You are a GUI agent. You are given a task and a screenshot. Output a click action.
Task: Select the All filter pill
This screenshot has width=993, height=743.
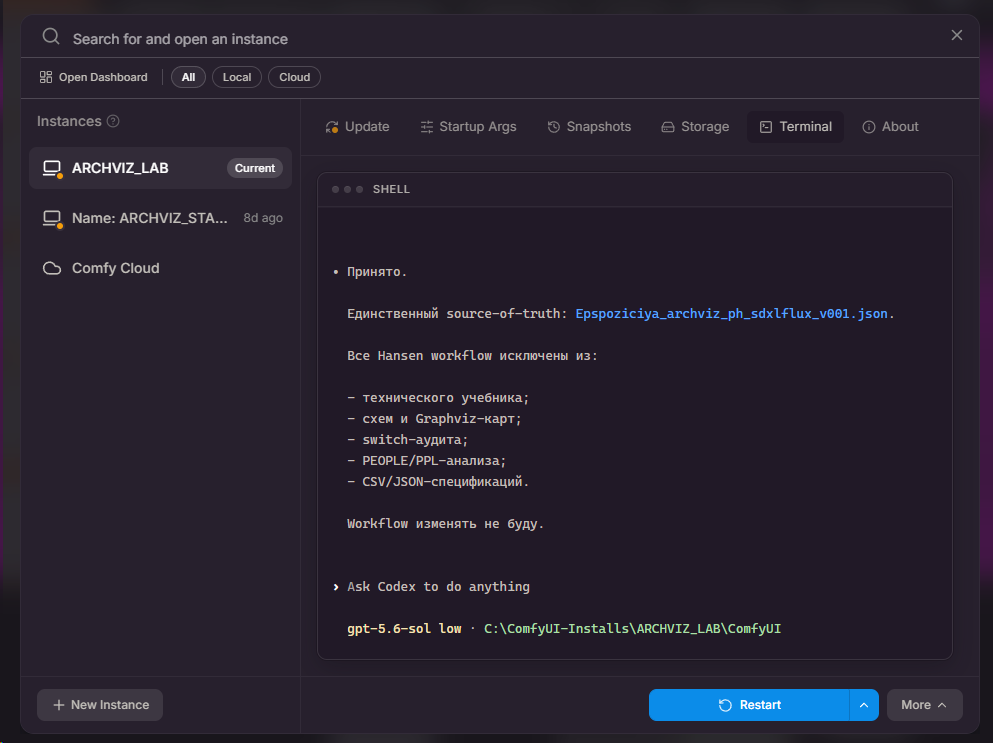[188, 77]
